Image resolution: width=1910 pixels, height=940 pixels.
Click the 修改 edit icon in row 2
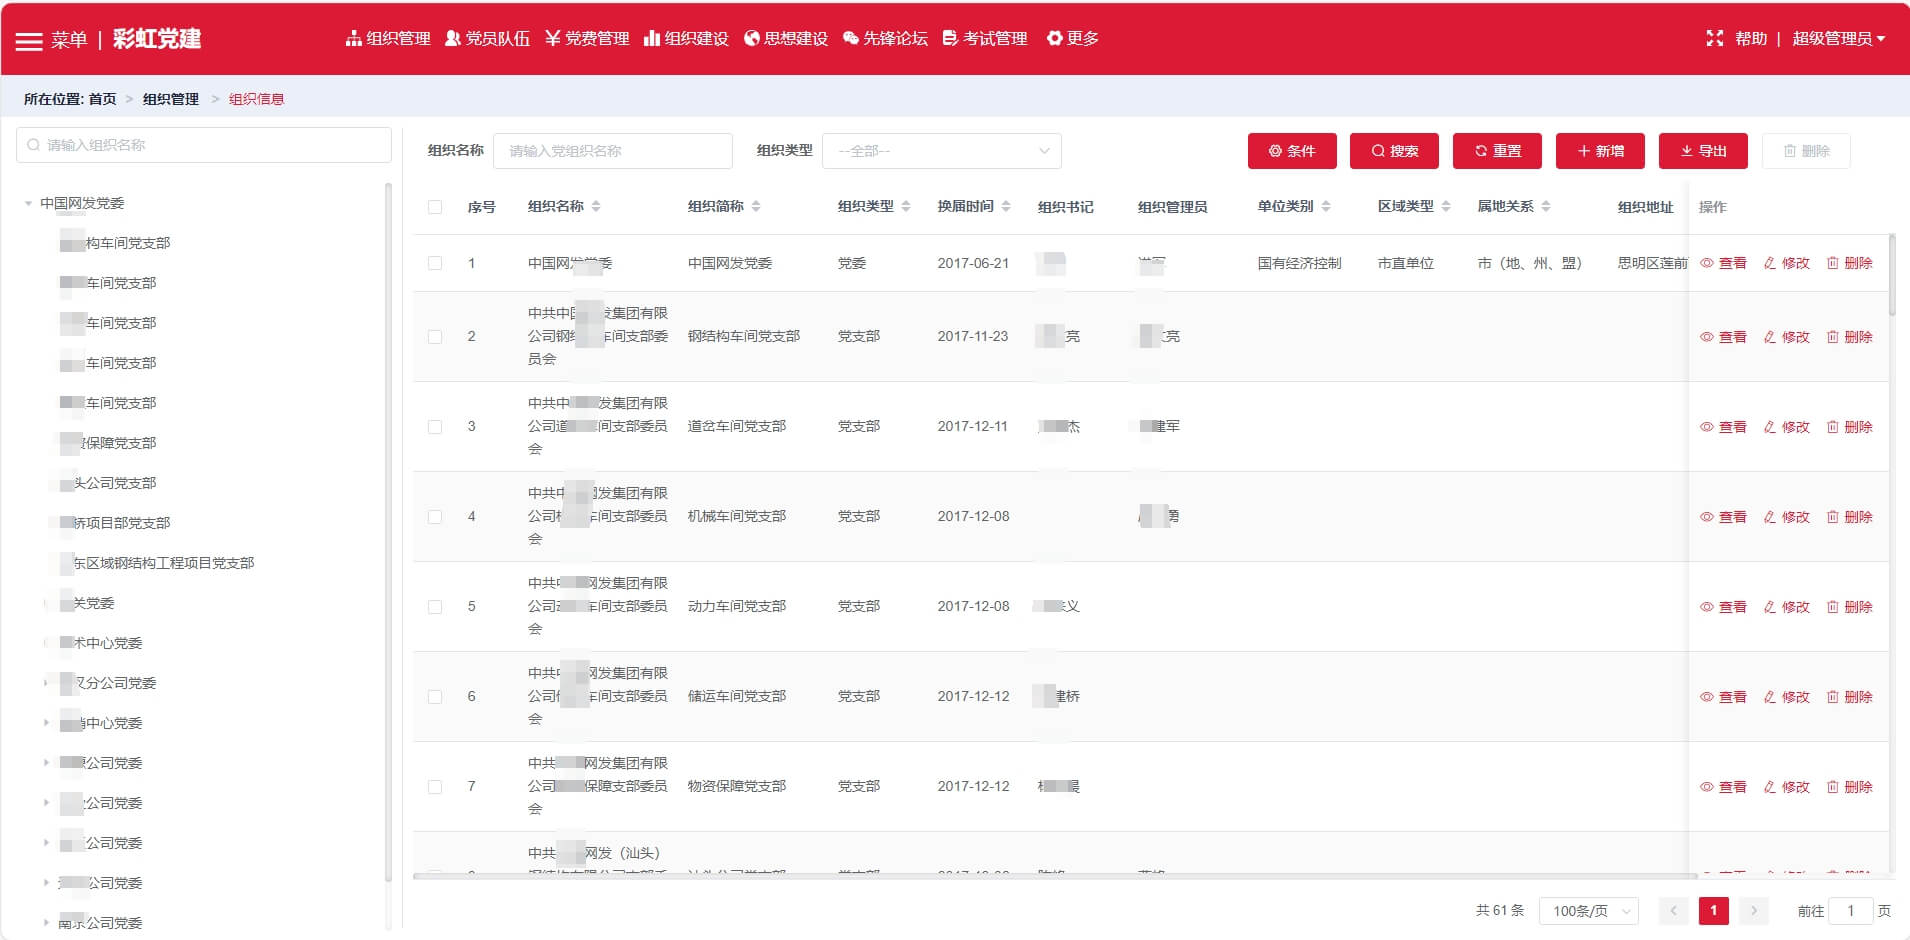[x=1769, y=337]
